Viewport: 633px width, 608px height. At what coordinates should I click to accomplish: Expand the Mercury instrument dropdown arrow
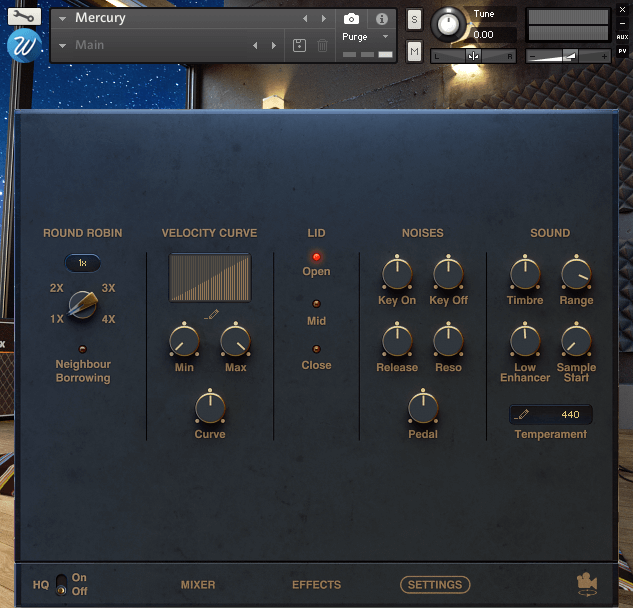coord(63,19)
